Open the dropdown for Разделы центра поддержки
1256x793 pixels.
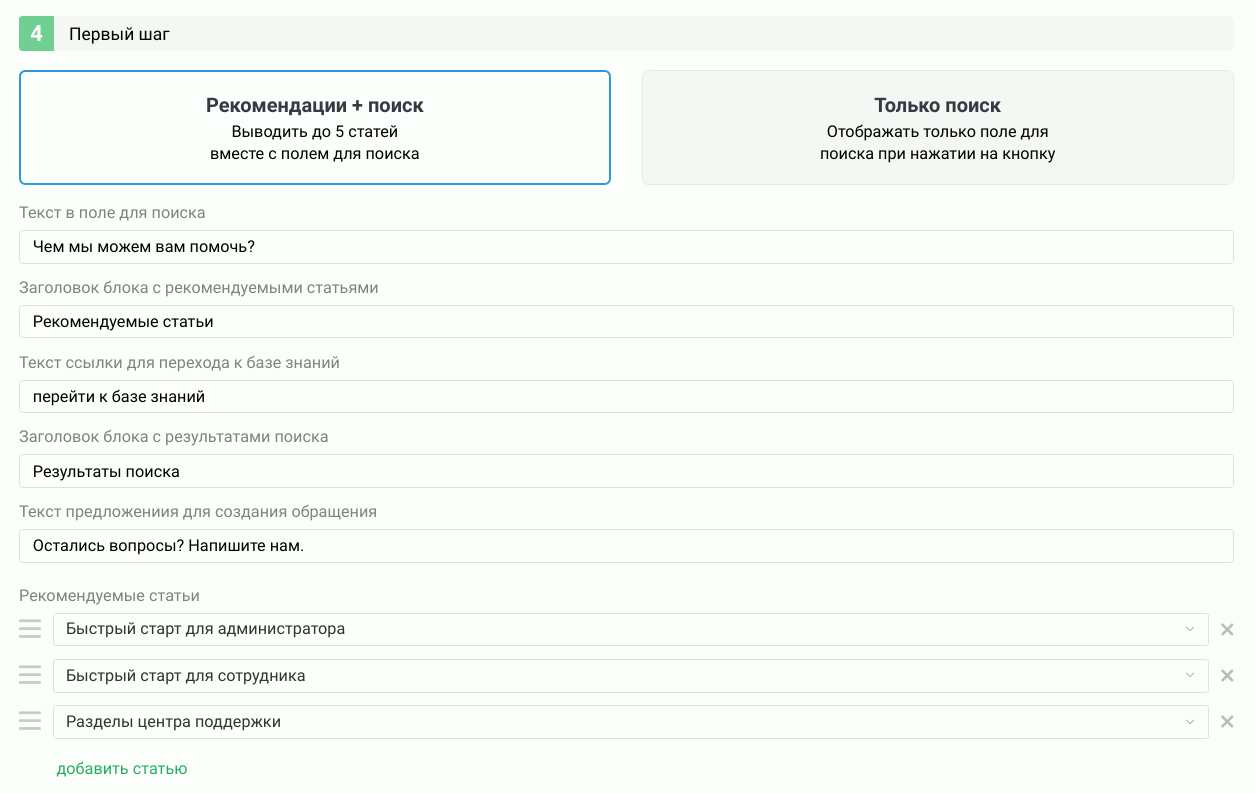[x=1189, y=721]
